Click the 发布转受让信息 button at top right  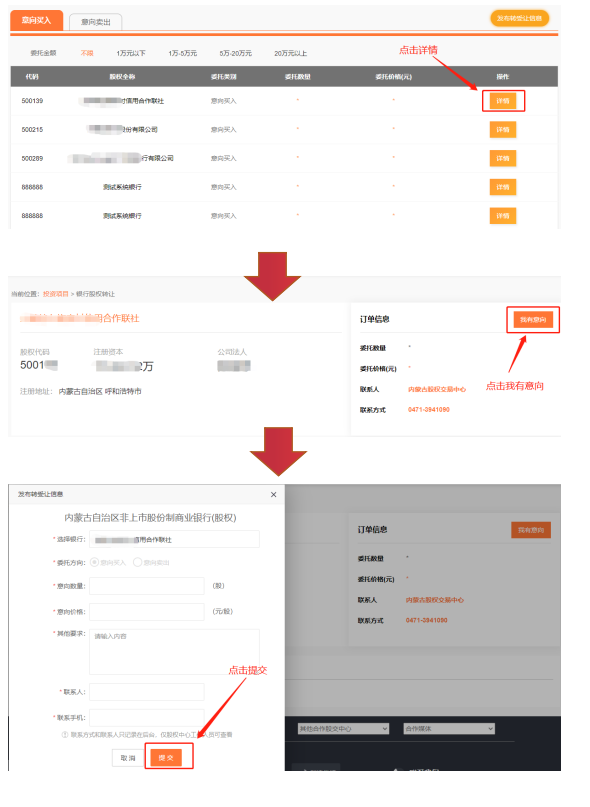[519, 19]
